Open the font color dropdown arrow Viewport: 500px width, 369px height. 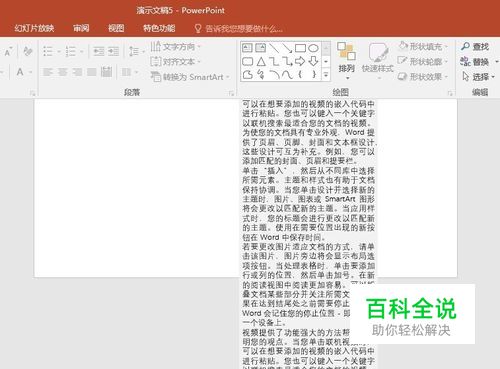[x=30, y=72]
